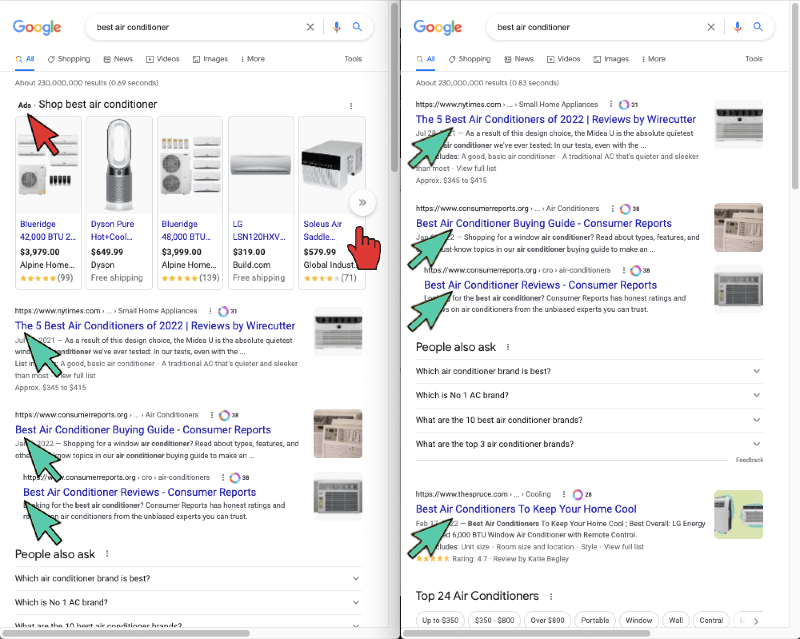Open 'Best Air Conditioner Reviews - Consumer Reports' left window
Screen dimensions: 800x639
pyautogui.click(x=139, y=493)
